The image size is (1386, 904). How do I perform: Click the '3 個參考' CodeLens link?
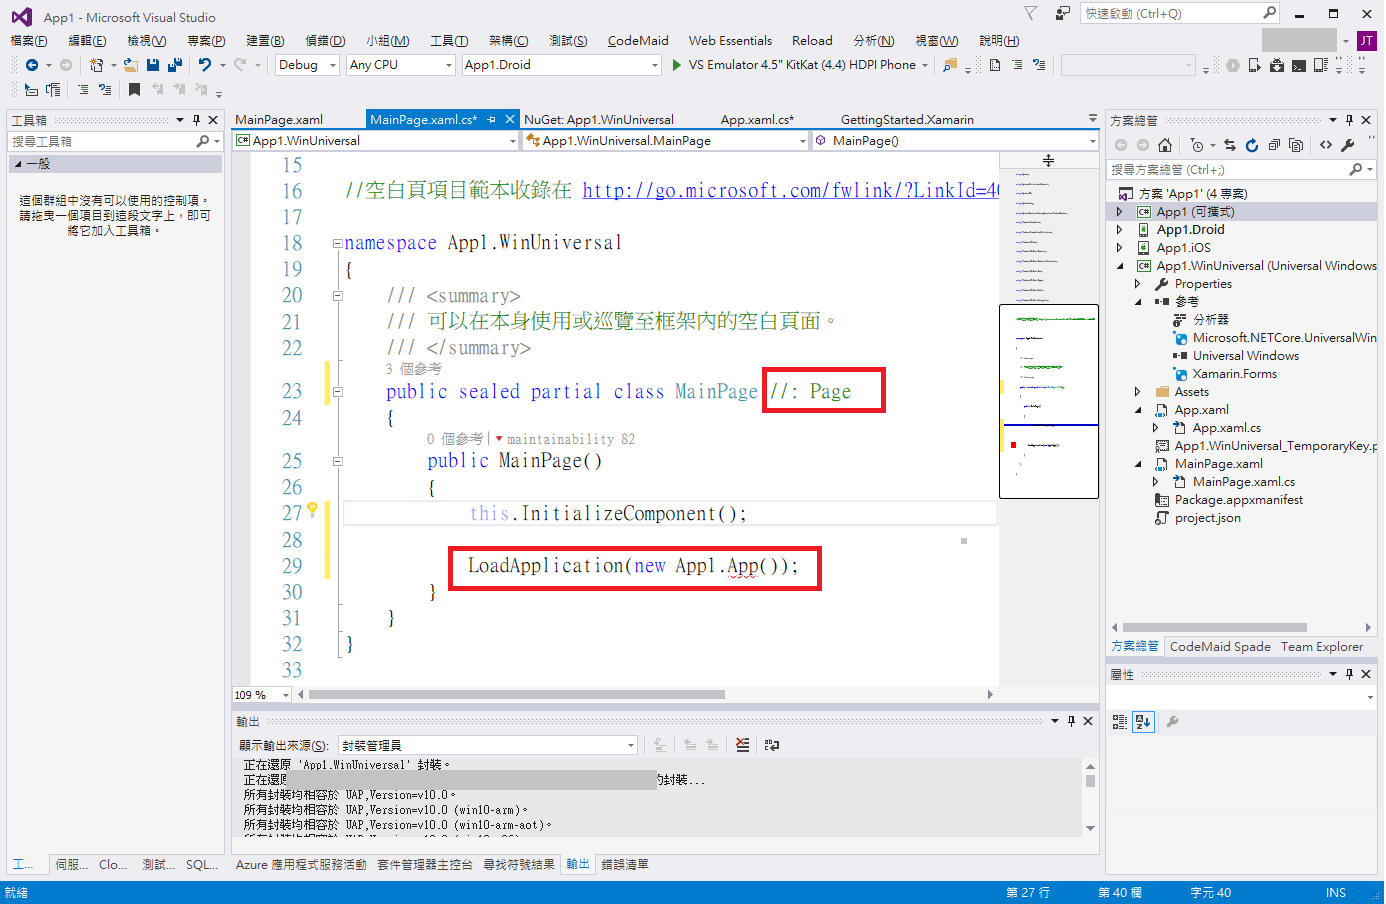click(414, 369)
